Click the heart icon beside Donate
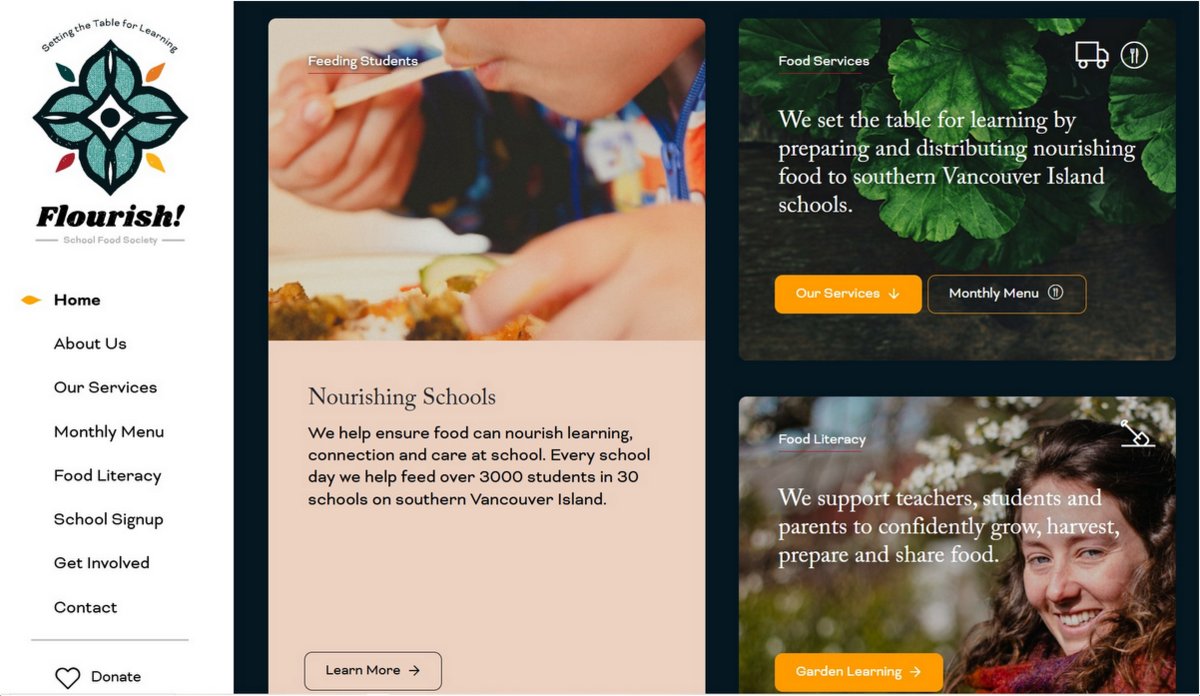This screenshot has height=696, width=1200. pyautogui.click(x=67, y=677)
